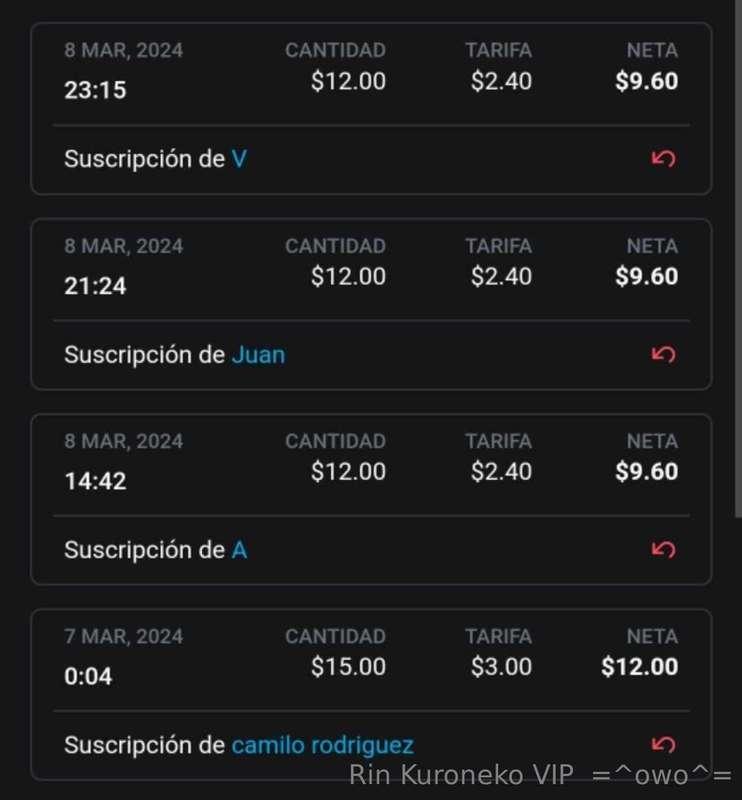This screenshot has width=742, height=800.
Task: Click the $12.00 net amount
Action: pyautogui.click(x=639, y=666)
